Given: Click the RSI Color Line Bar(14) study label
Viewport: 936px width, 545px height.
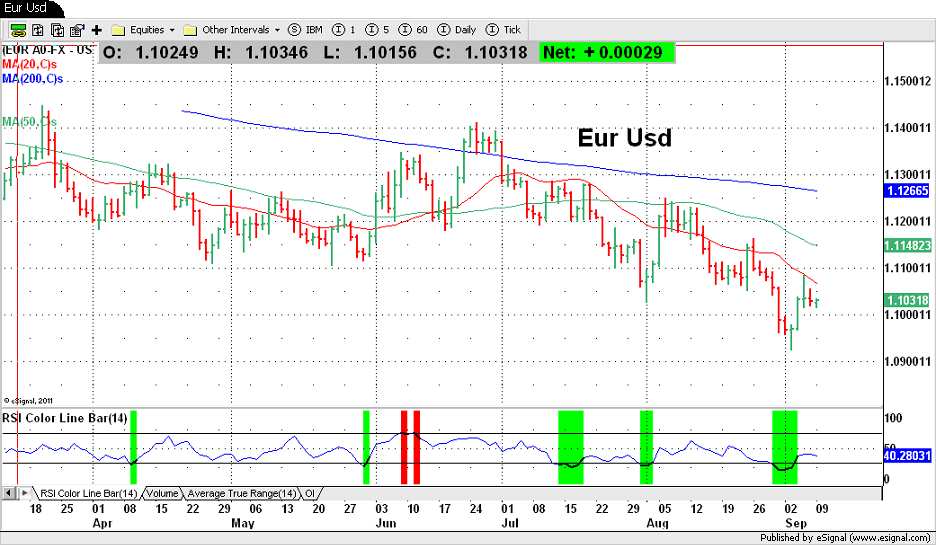Looking at the screenshot, I should (x=65, y=418).
